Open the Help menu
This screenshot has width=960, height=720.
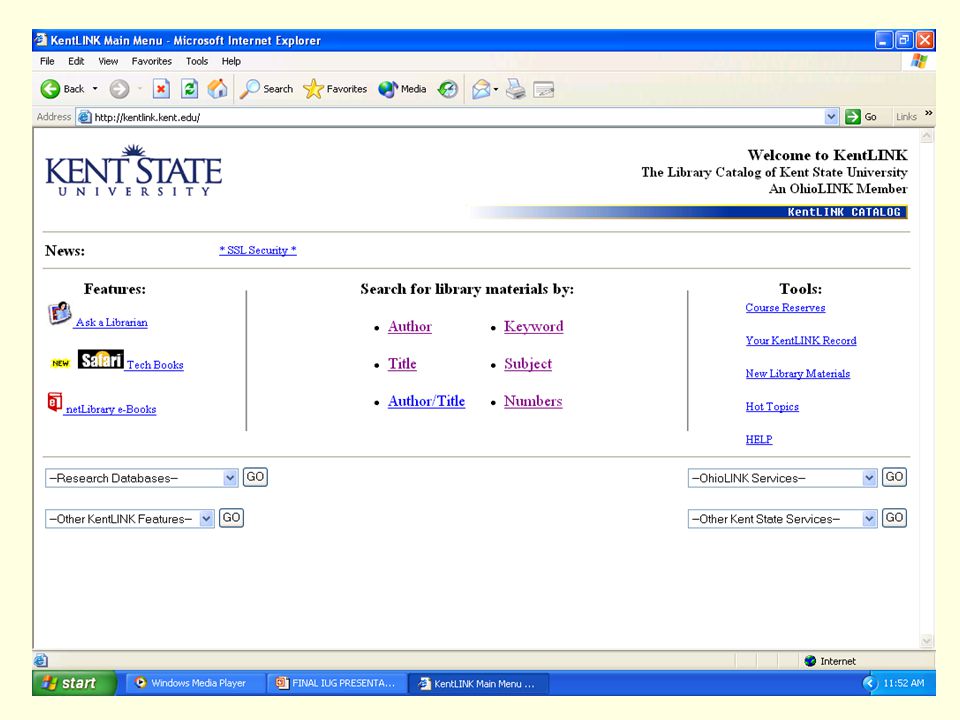pos(231,61)
